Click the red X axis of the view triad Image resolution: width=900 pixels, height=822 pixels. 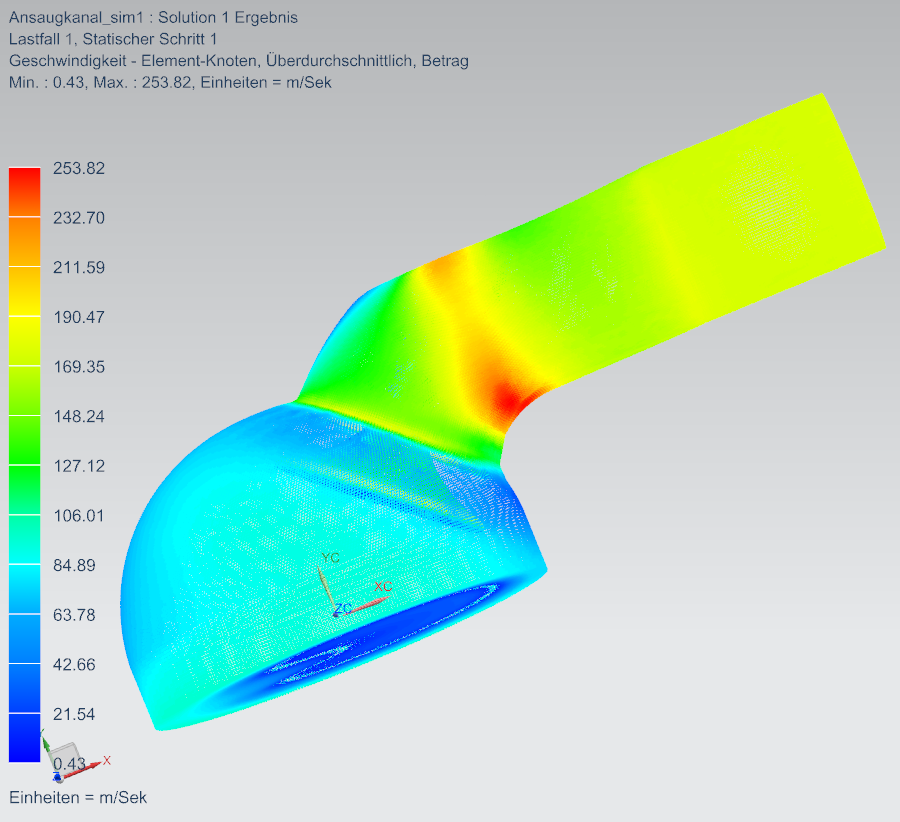96,763
